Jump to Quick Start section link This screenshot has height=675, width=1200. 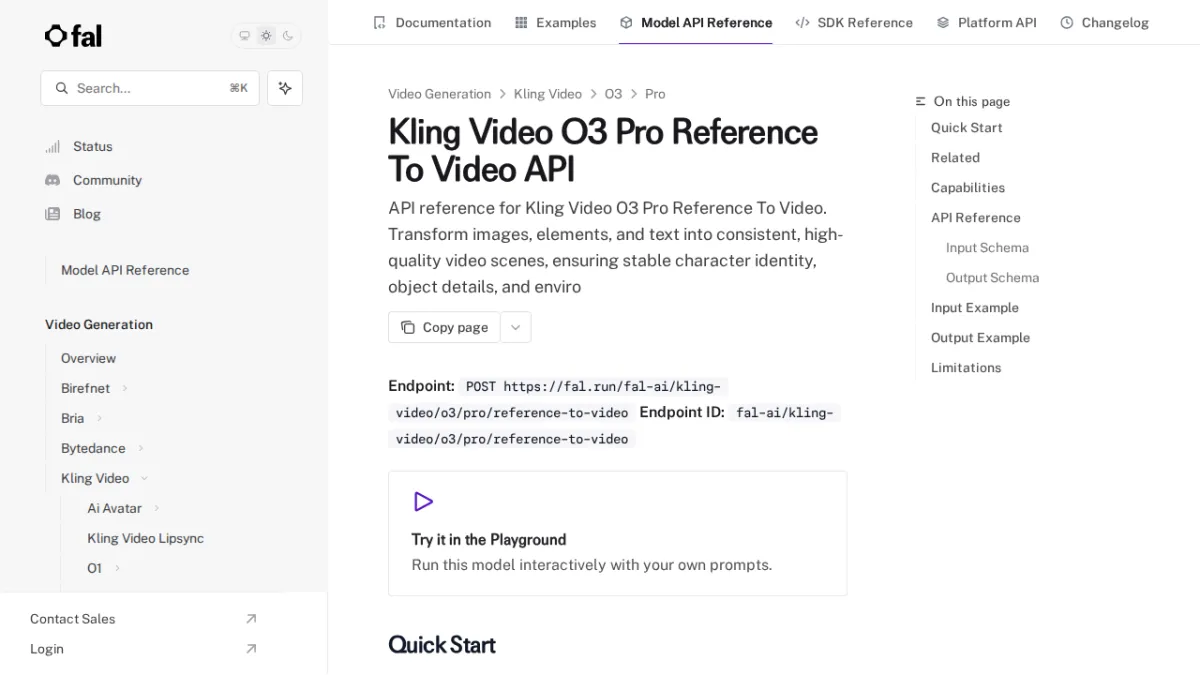click(x=967, y=128)
